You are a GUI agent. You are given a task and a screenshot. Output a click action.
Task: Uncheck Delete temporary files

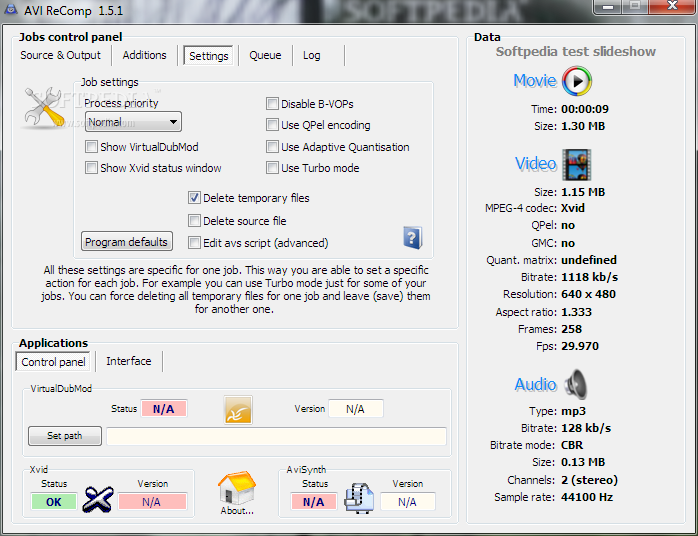pyautogui.click(x=194, y=198)
